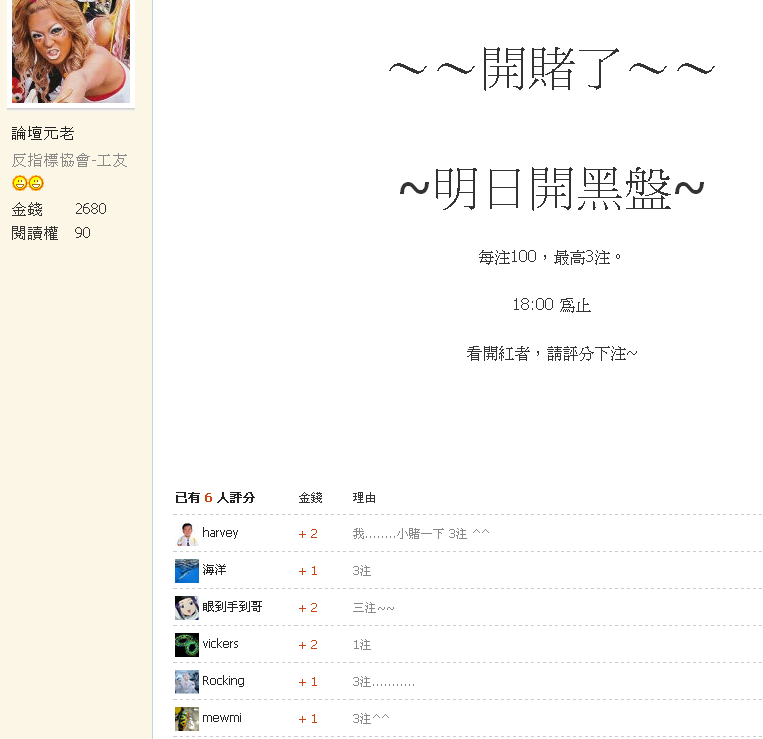Click harvey's small avatar thumbnail
This screenshot has width=763, height=739.
click(187, 534)
